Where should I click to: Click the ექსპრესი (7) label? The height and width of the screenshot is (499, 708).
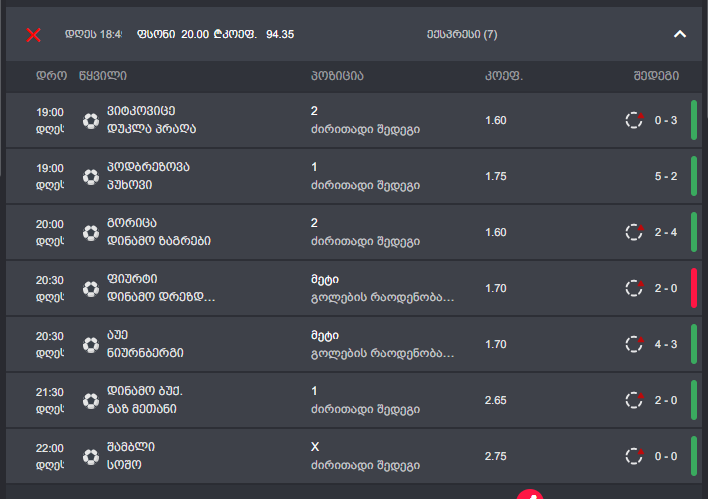(462, 34)
